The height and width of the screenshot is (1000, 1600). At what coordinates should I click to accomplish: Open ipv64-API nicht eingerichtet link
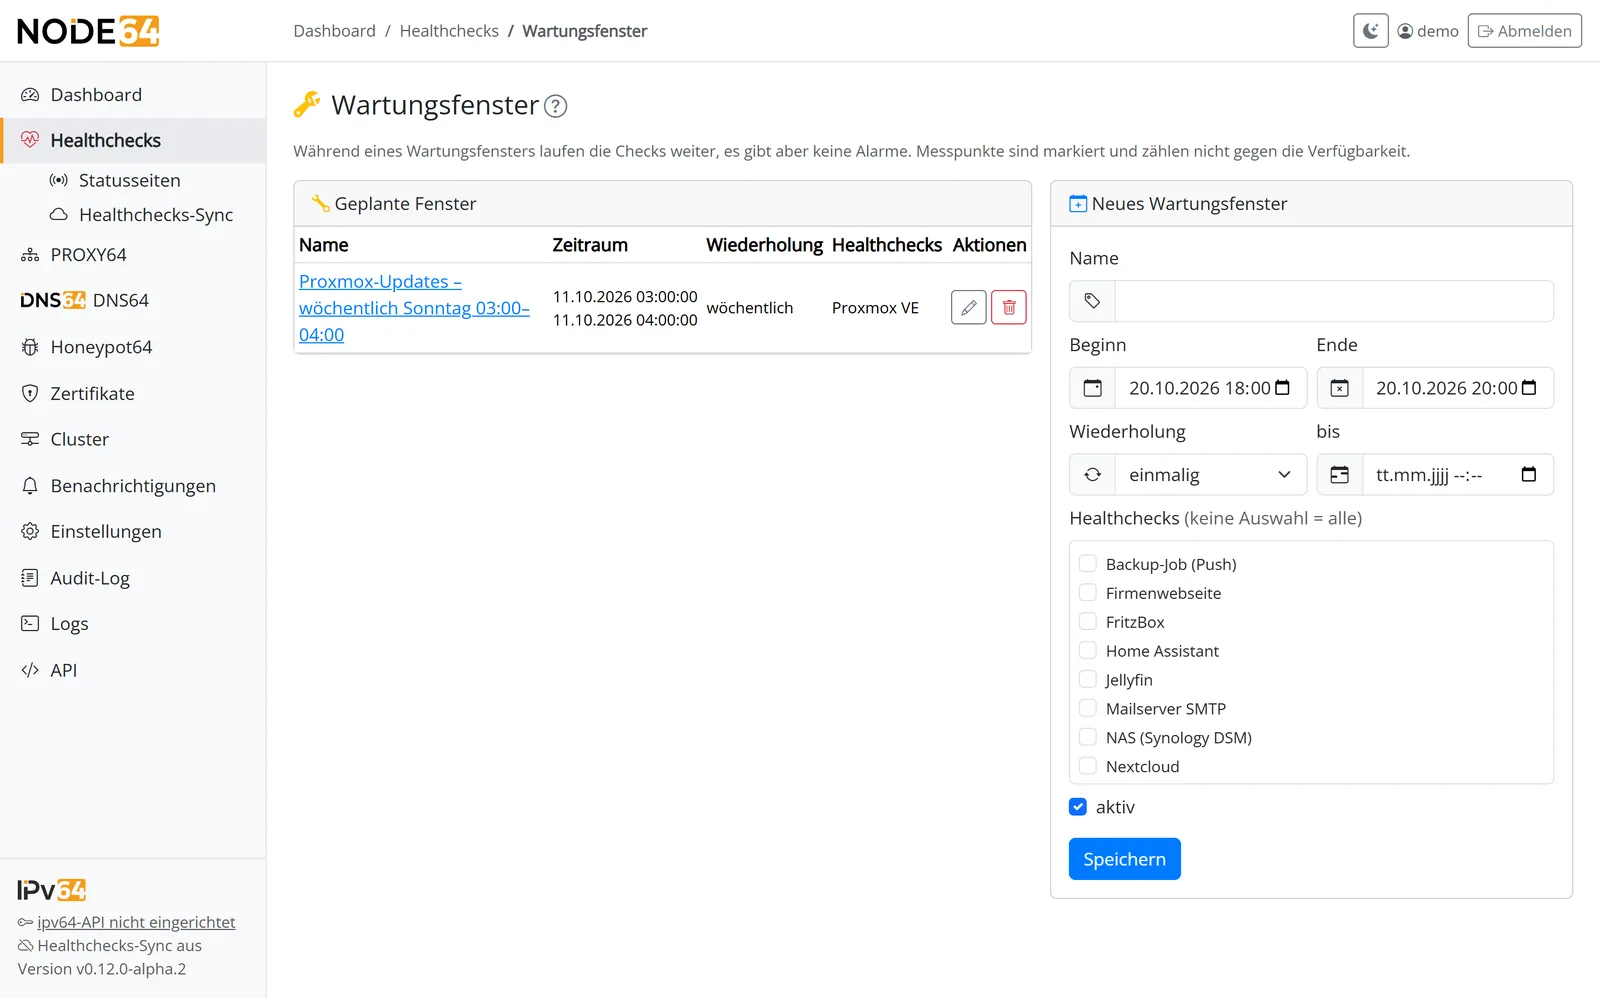click(x=136, y=922)
